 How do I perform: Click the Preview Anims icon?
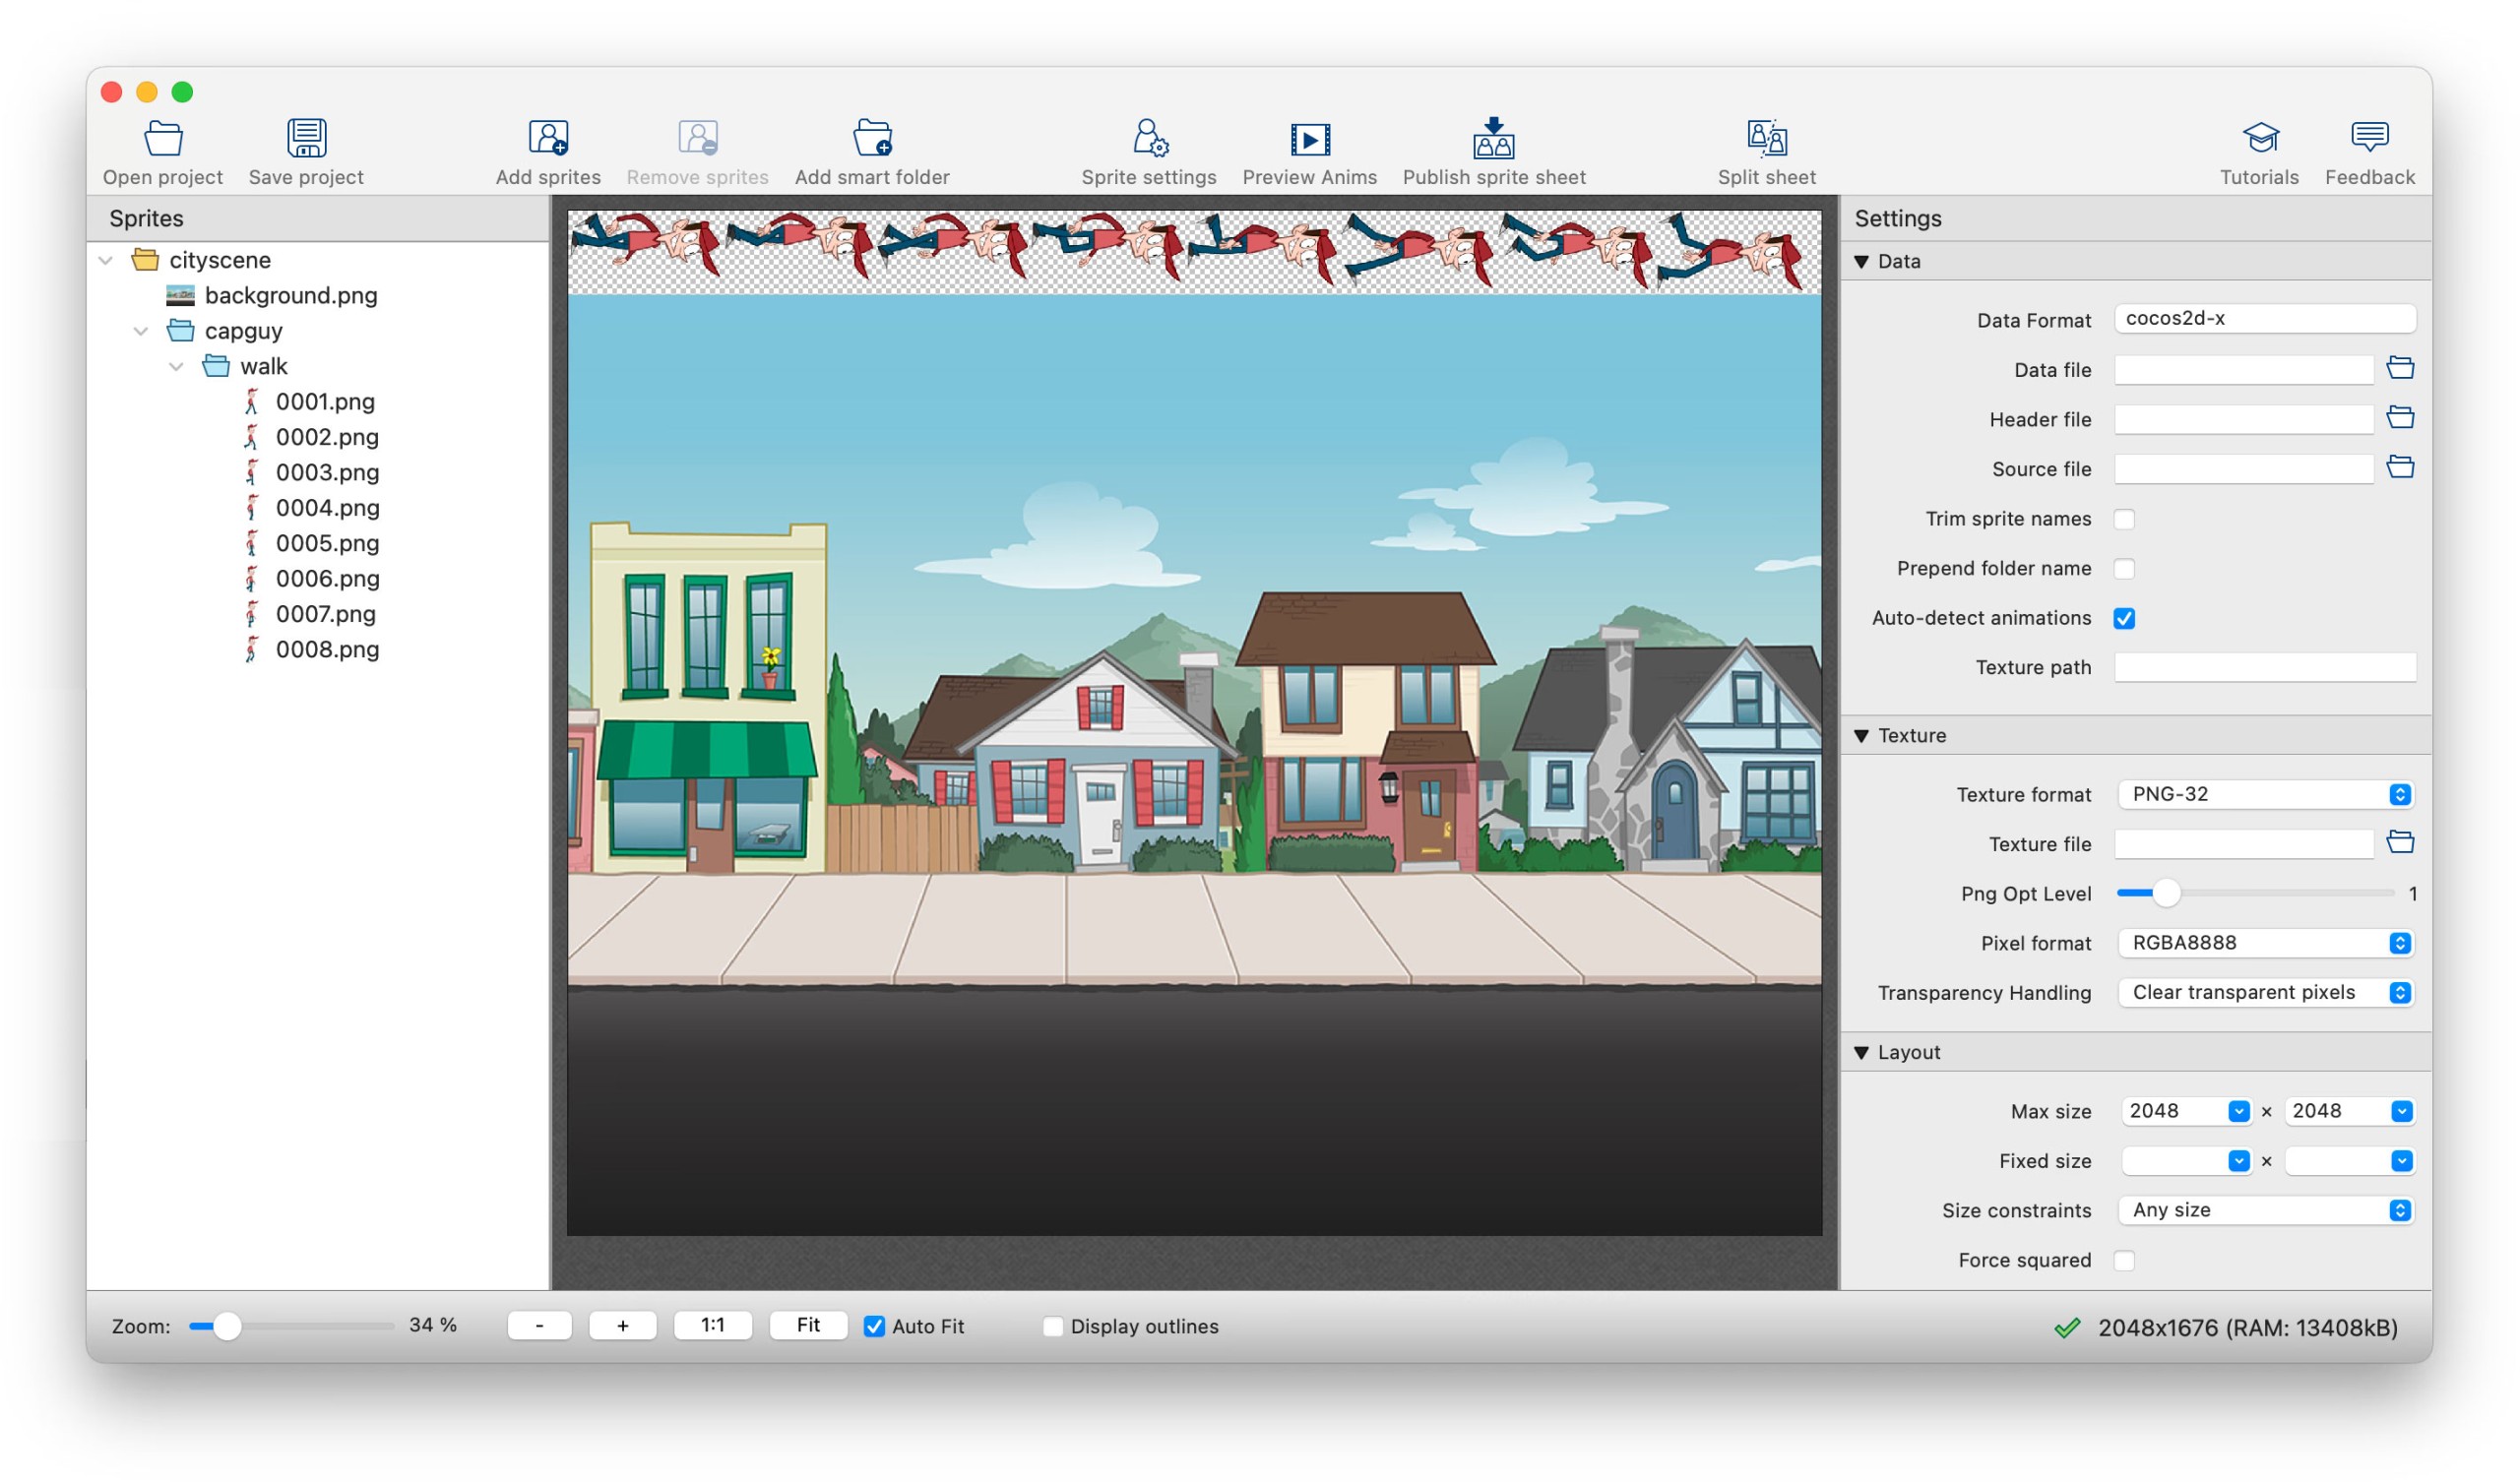(x=1309, y=139)
